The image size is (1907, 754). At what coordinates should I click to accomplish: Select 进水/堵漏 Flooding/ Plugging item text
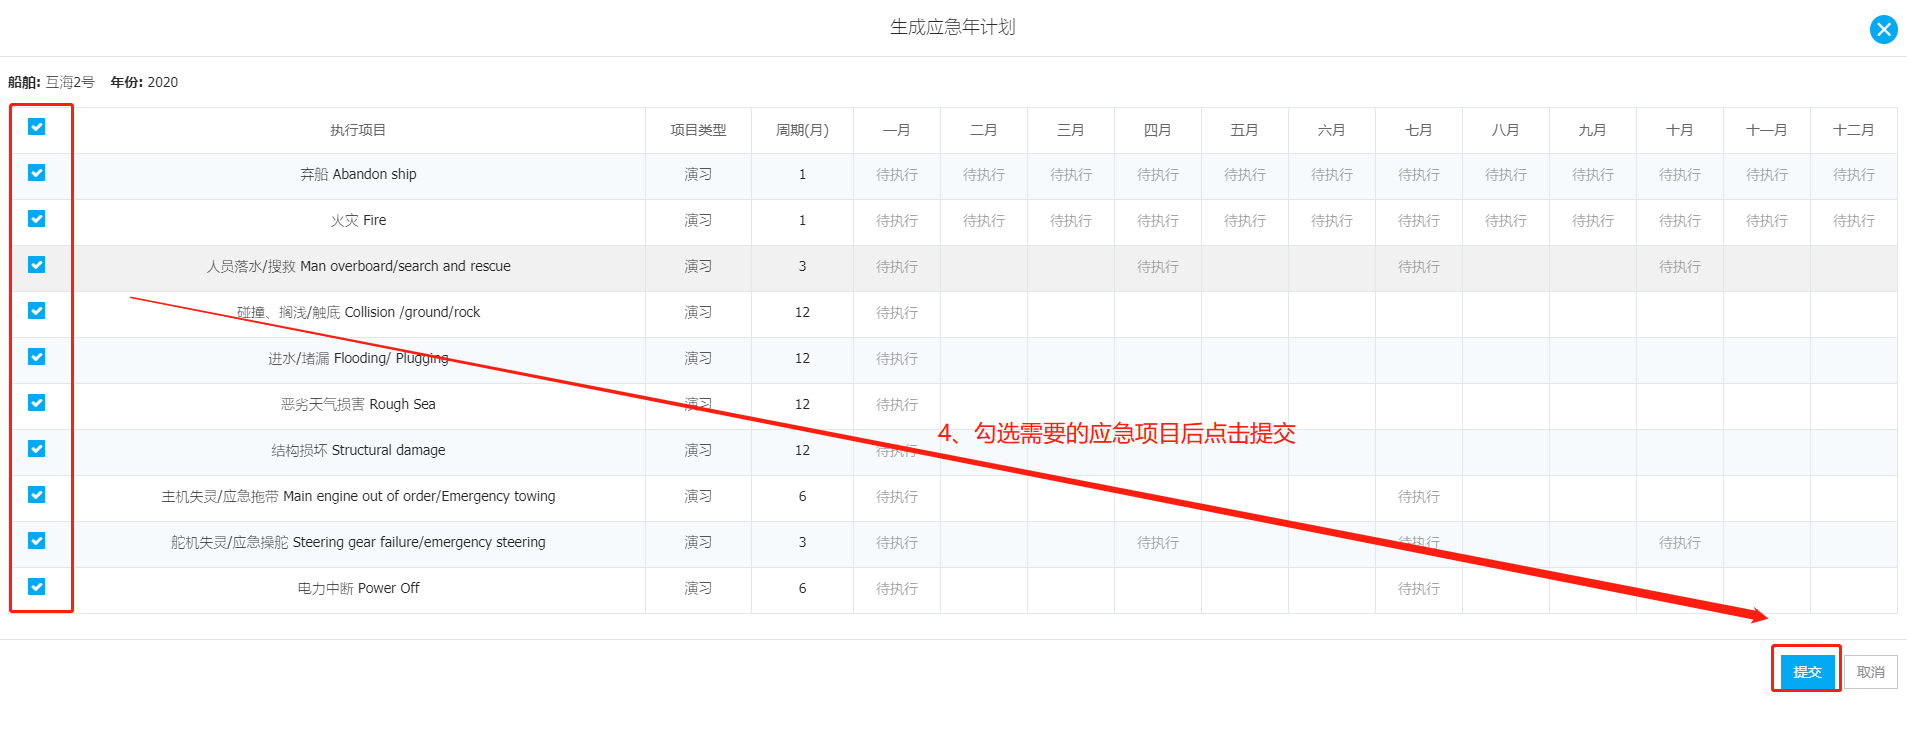point(358,358)
